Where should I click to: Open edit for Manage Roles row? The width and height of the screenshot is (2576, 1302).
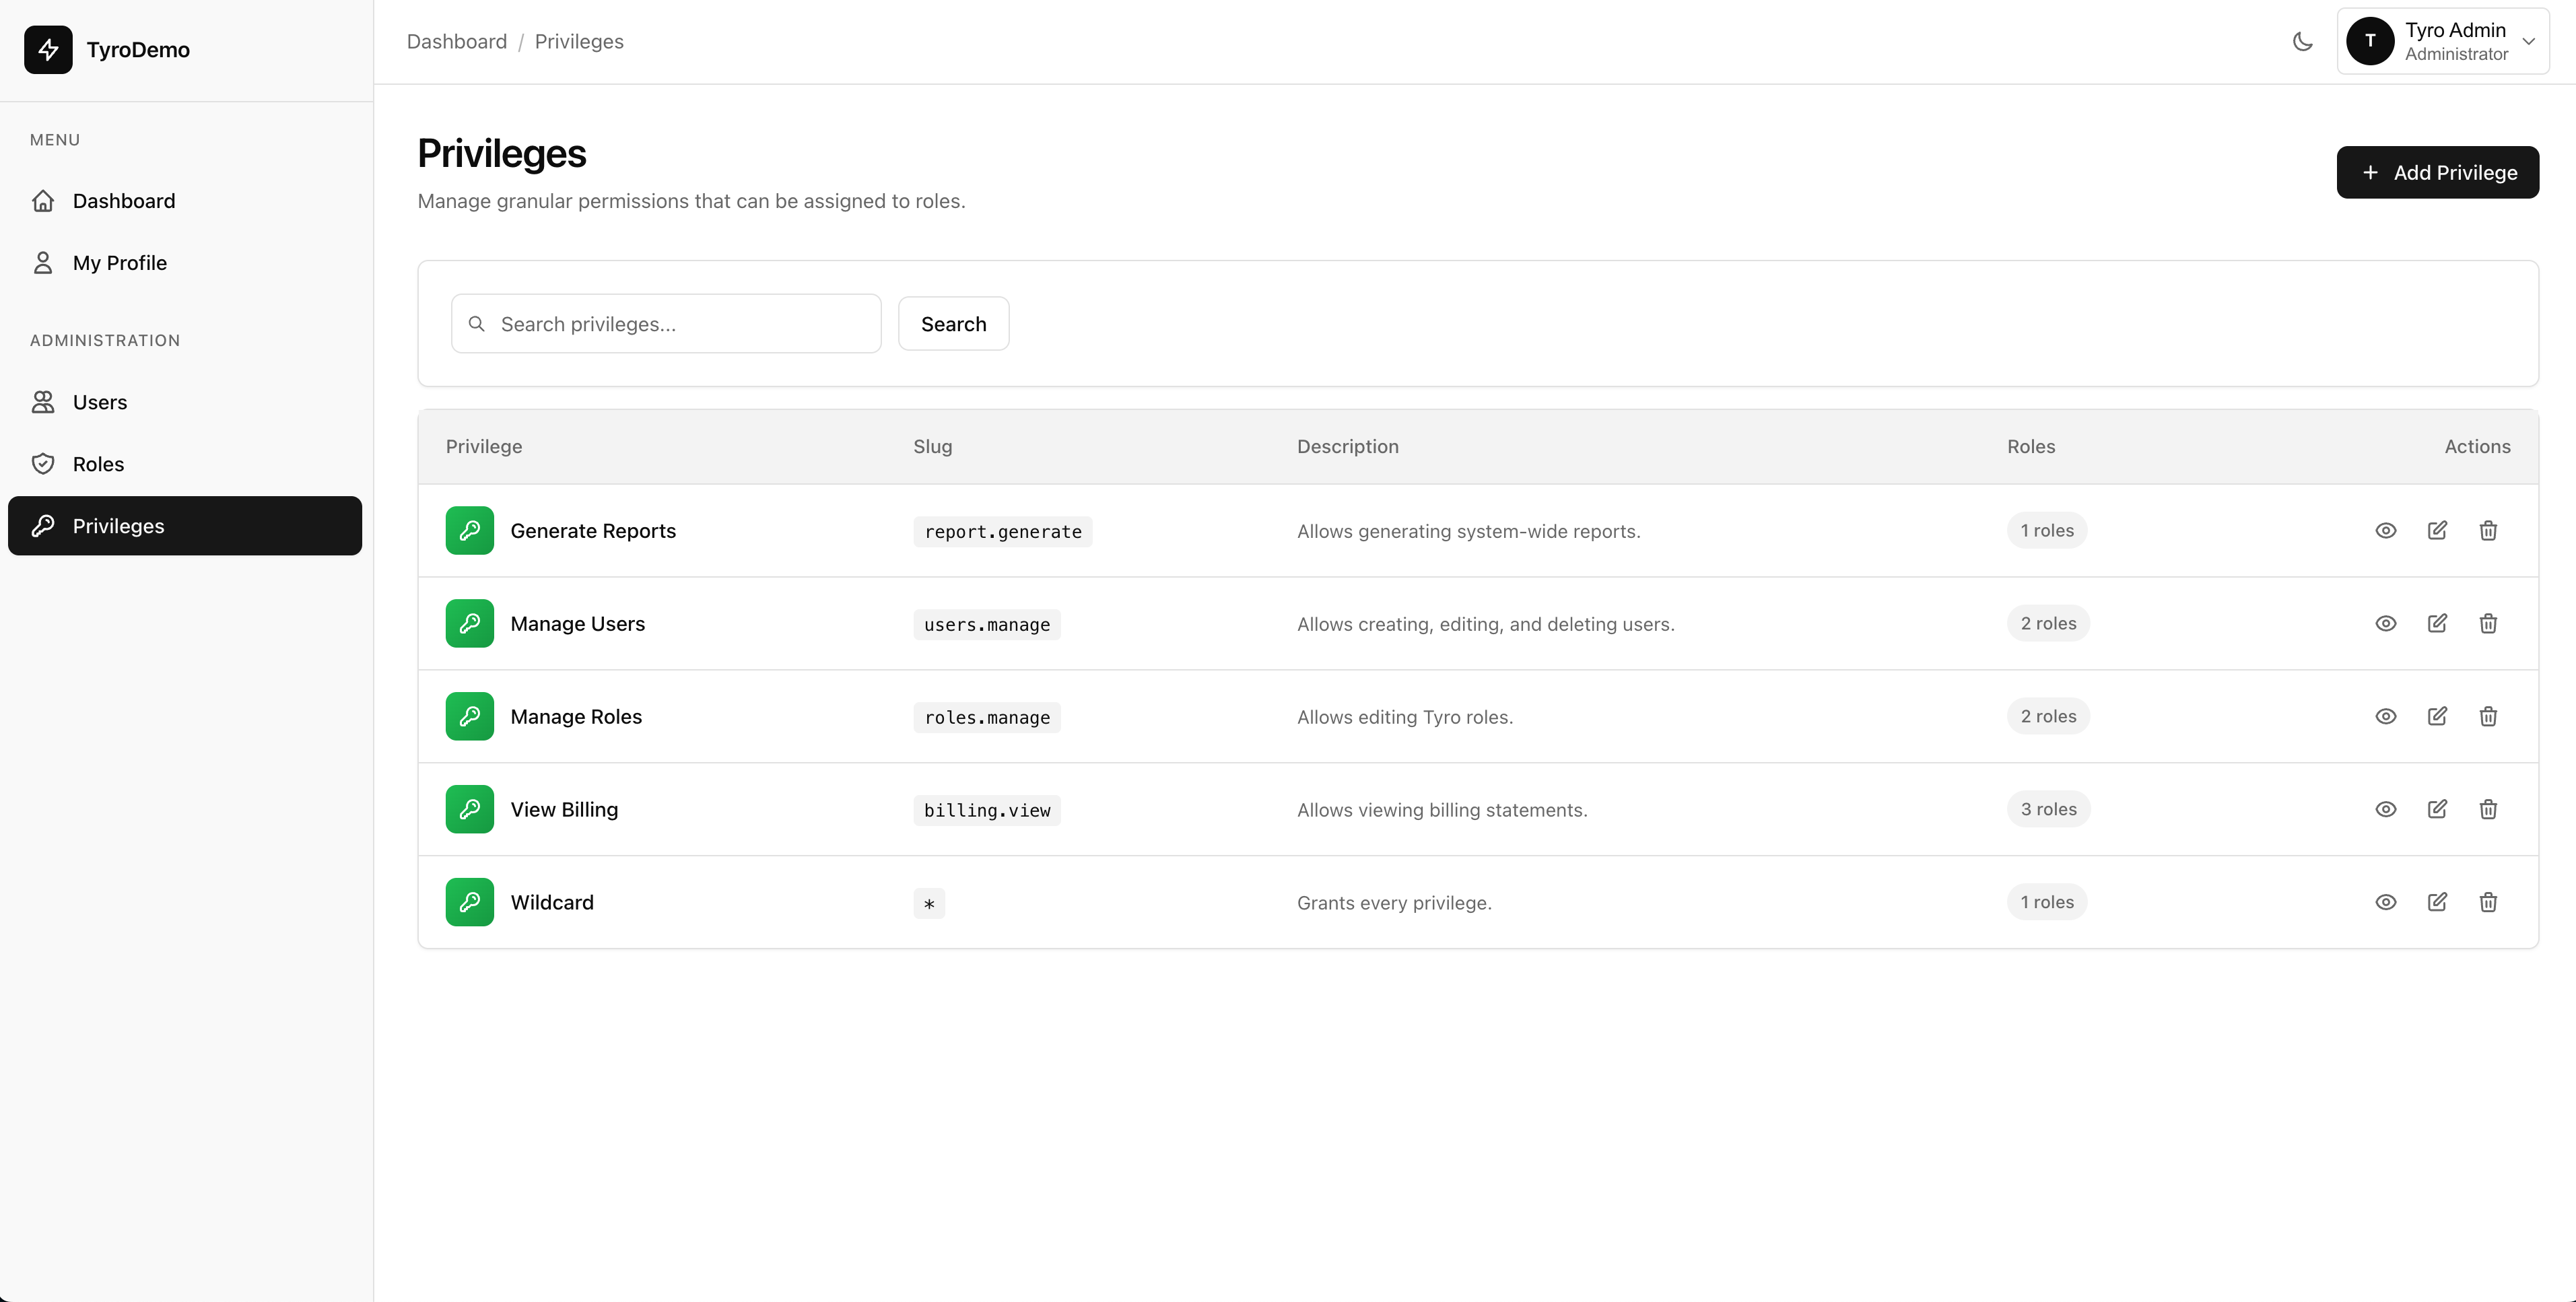click(2437, 717)
